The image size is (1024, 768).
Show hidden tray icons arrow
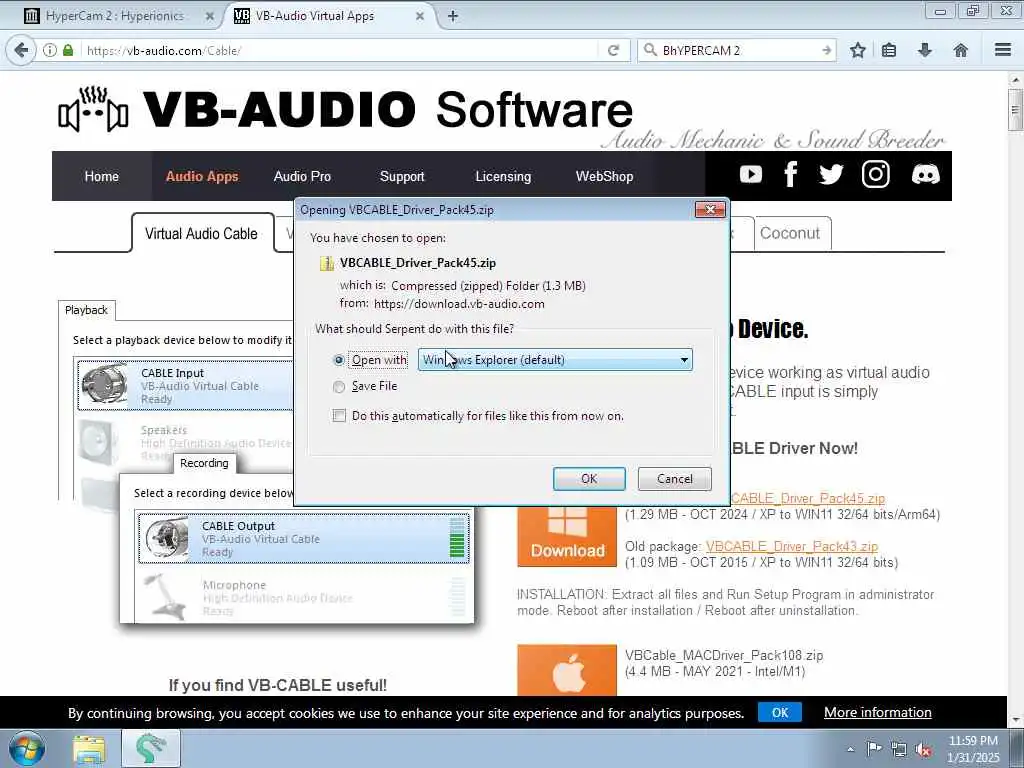[x=850, y=750]
